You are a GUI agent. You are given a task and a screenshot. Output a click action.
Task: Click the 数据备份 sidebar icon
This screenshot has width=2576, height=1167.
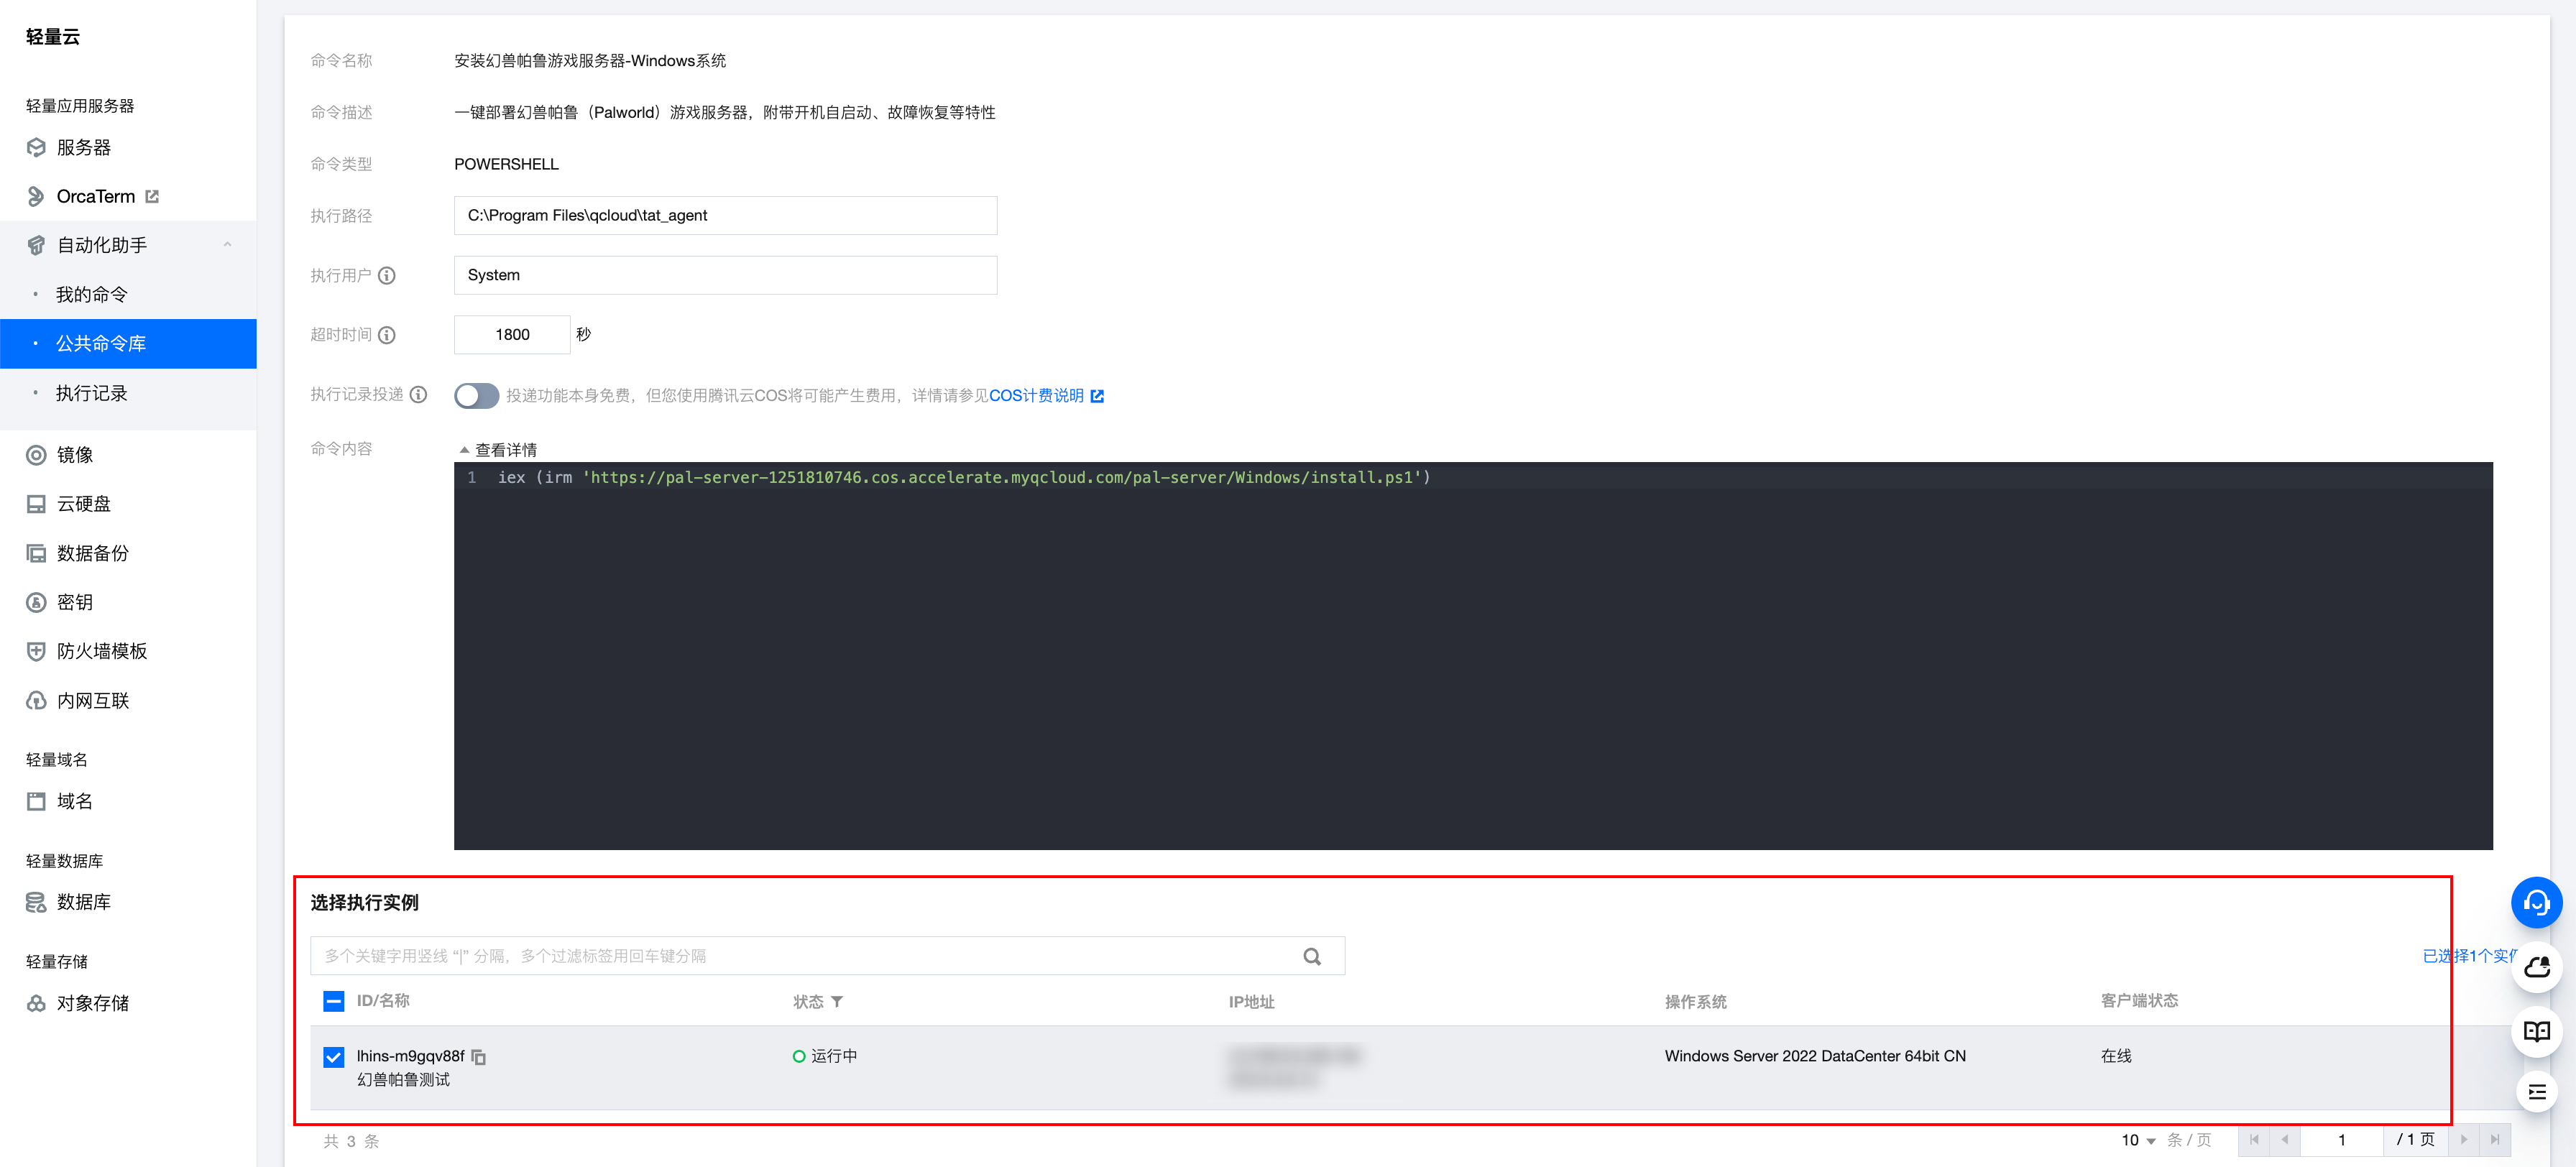36,553
